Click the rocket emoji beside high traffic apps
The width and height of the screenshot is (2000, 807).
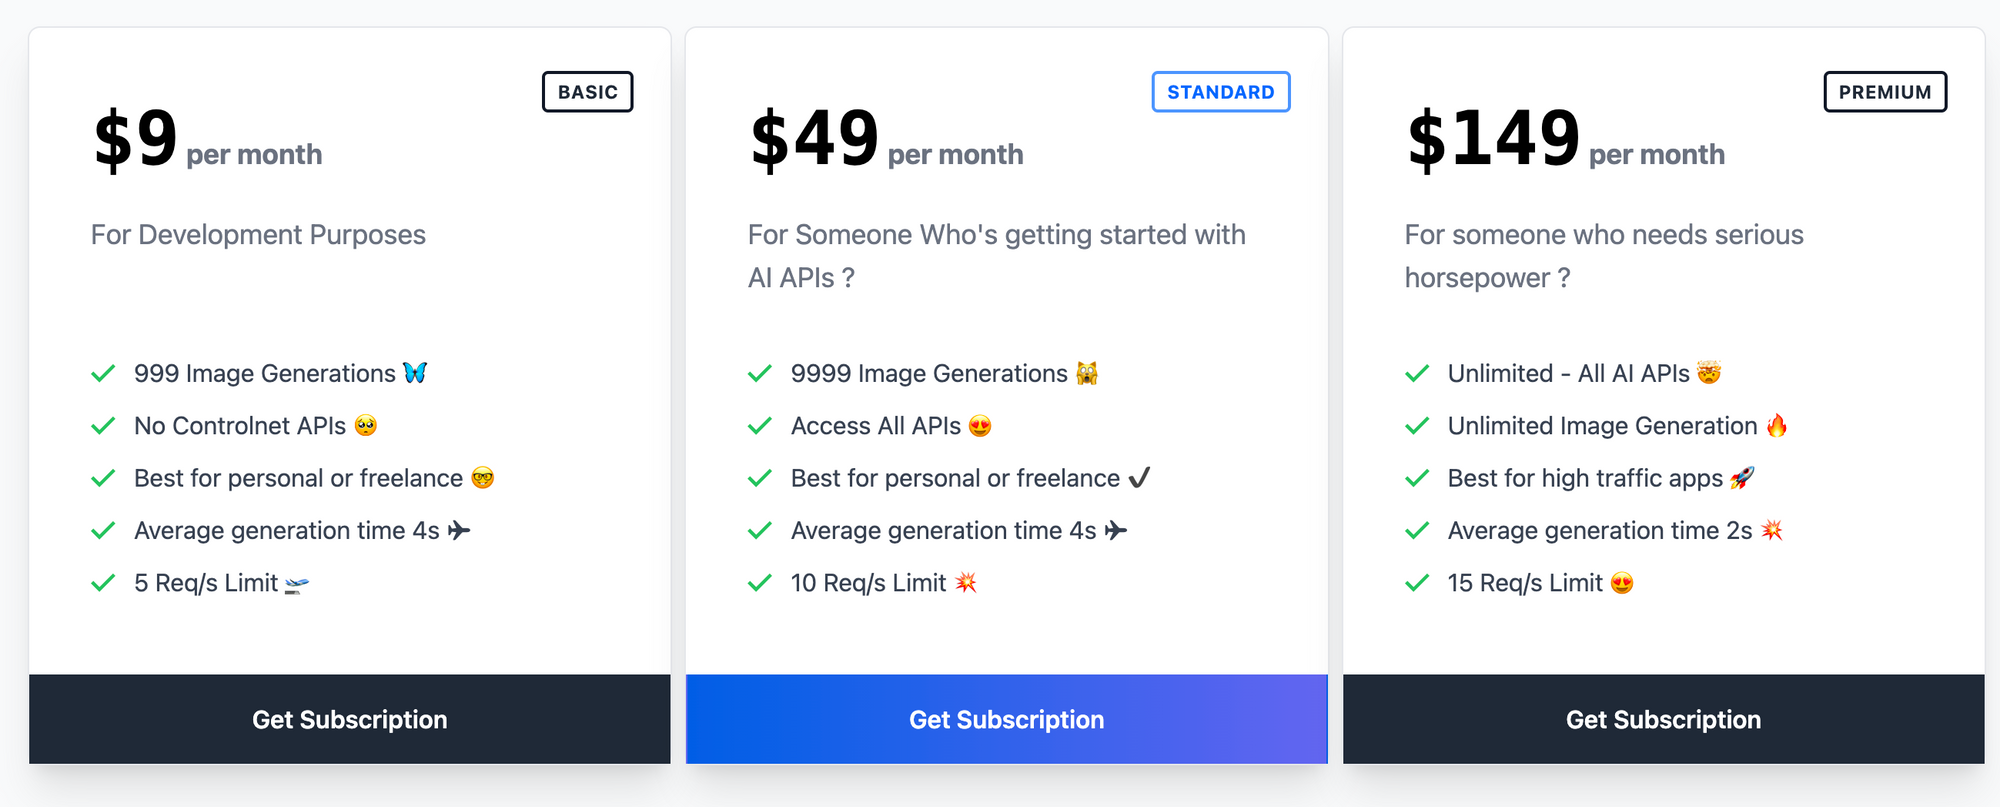(x=1742, y=478)
